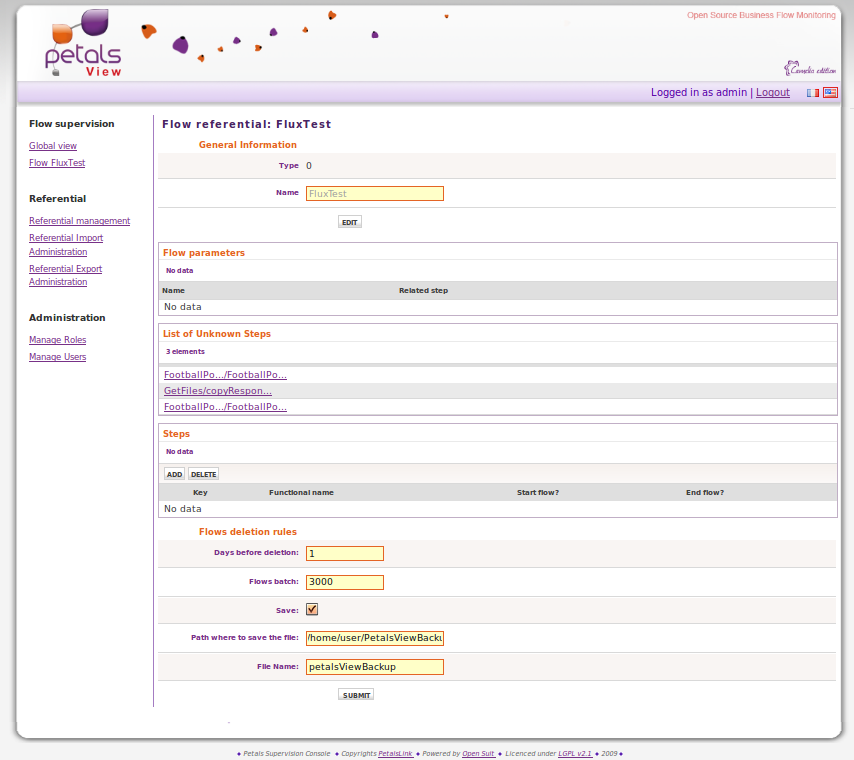Open the GetFiles/copyRespon... unknown step

coord(218,391)
